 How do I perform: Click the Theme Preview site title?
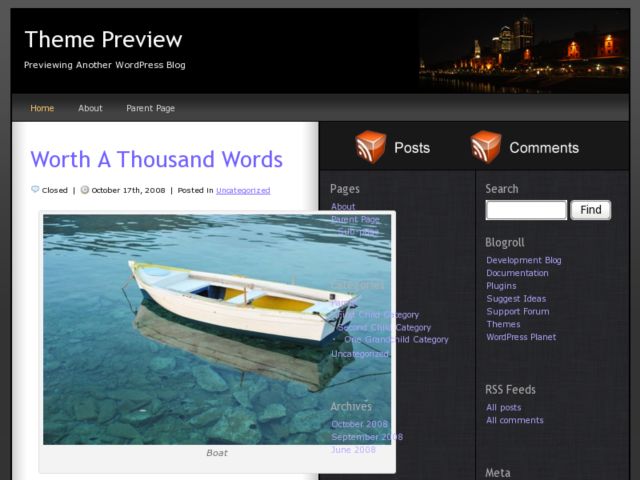point(103,39)
